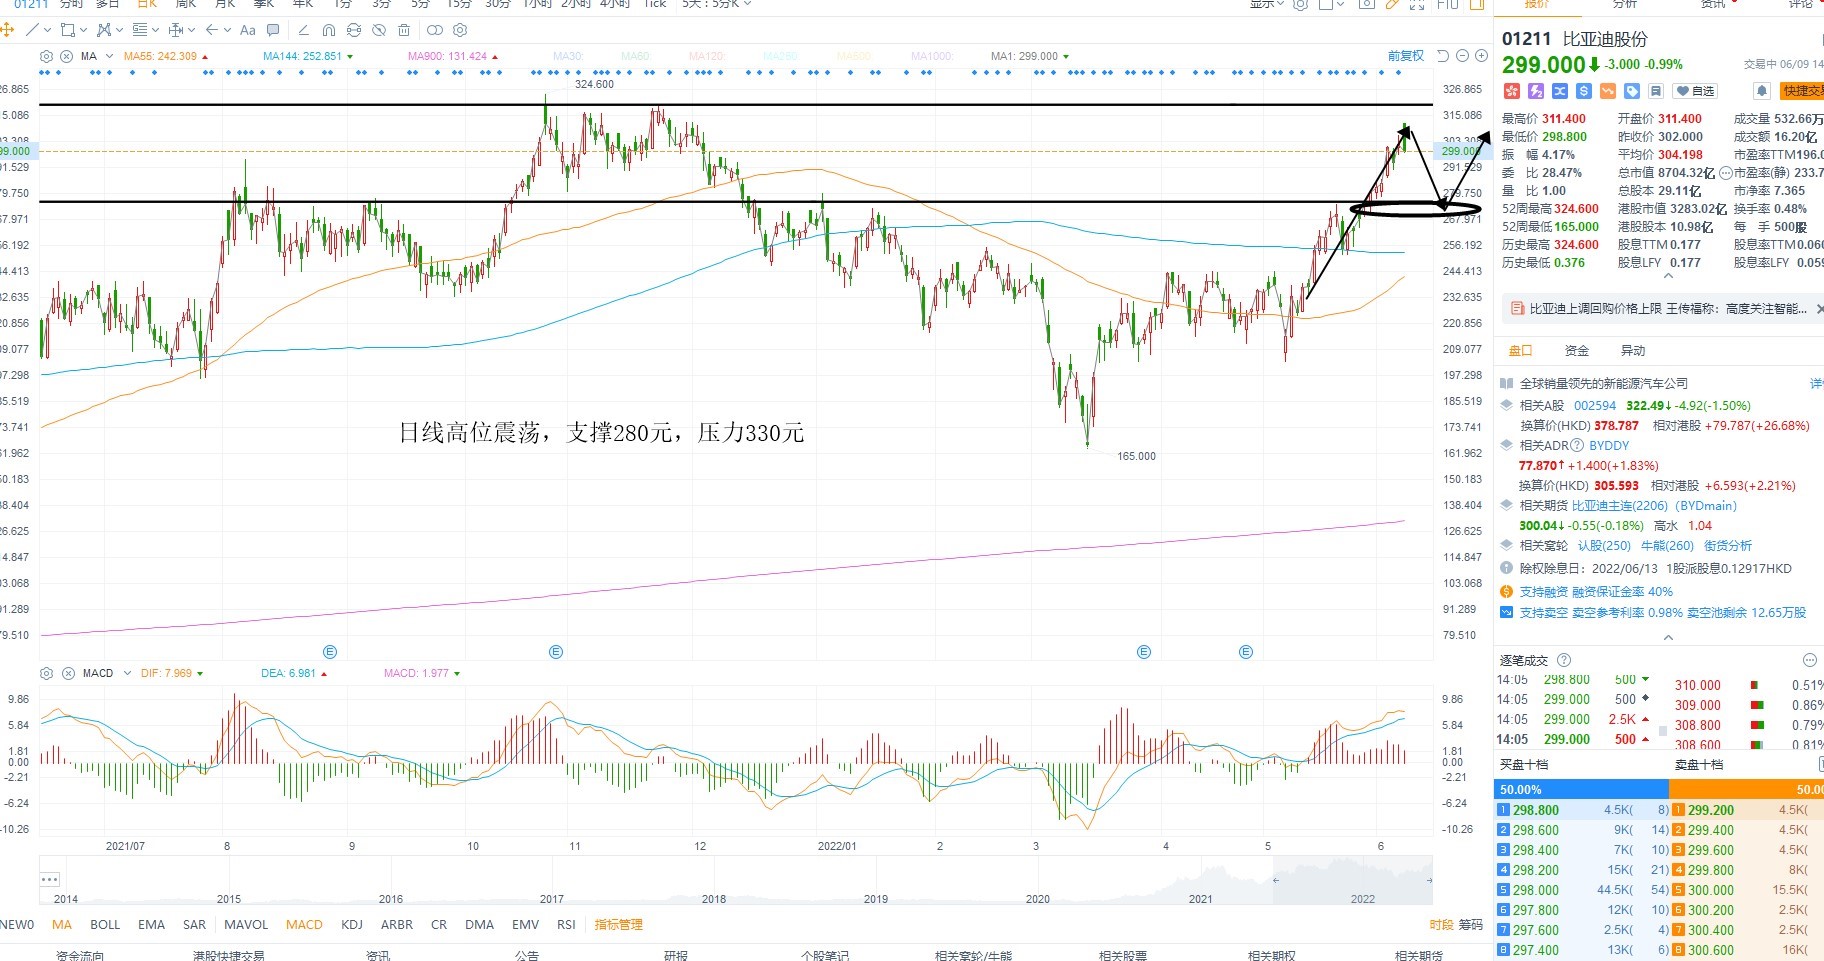1824x961 pixels.
Task: Open the 5天:5分K period dropdown
Action: [716, 4]
